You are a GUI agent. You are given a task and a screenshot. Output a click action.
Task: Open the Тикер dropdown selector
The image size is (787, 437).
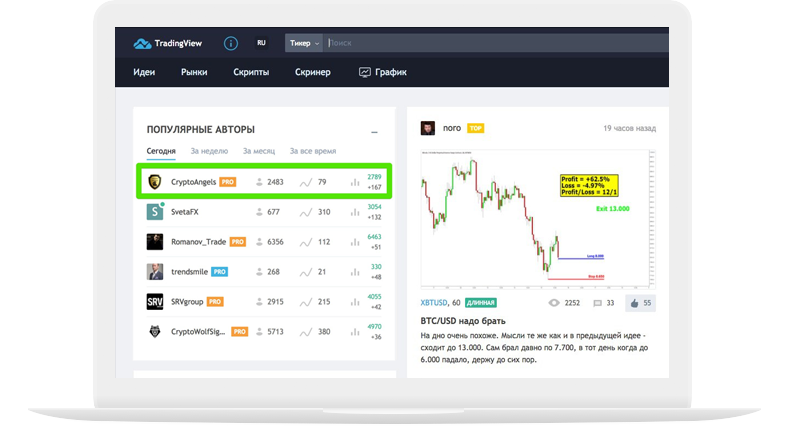pos(304,43)
